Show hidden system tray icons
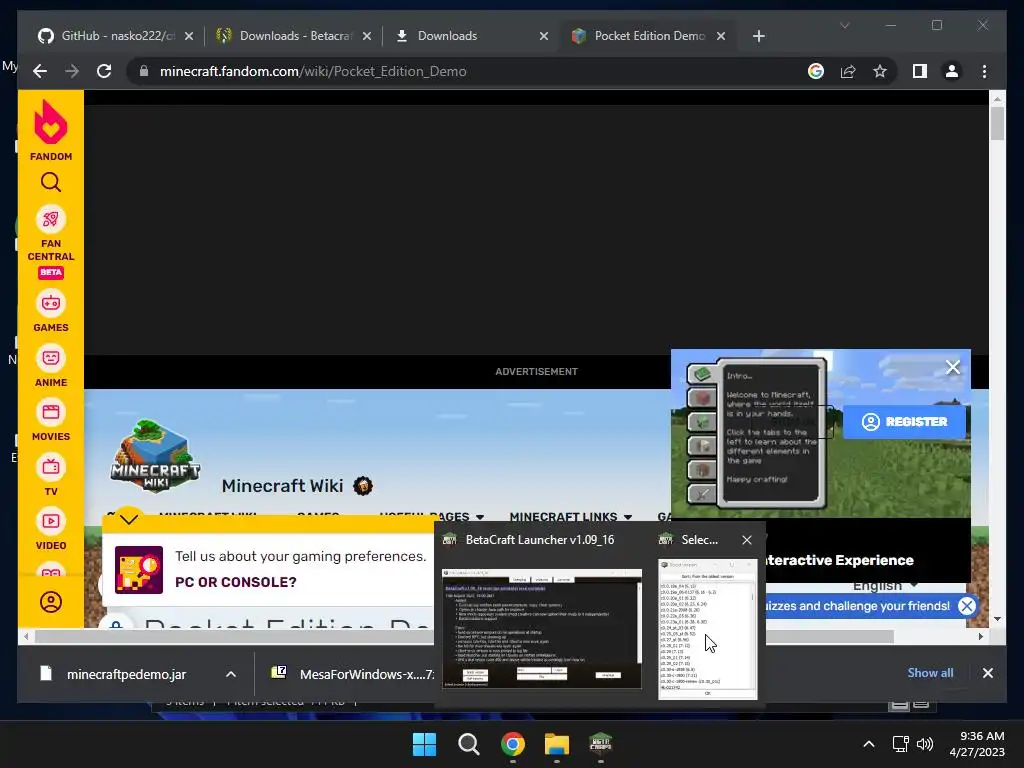 point(869,744)
